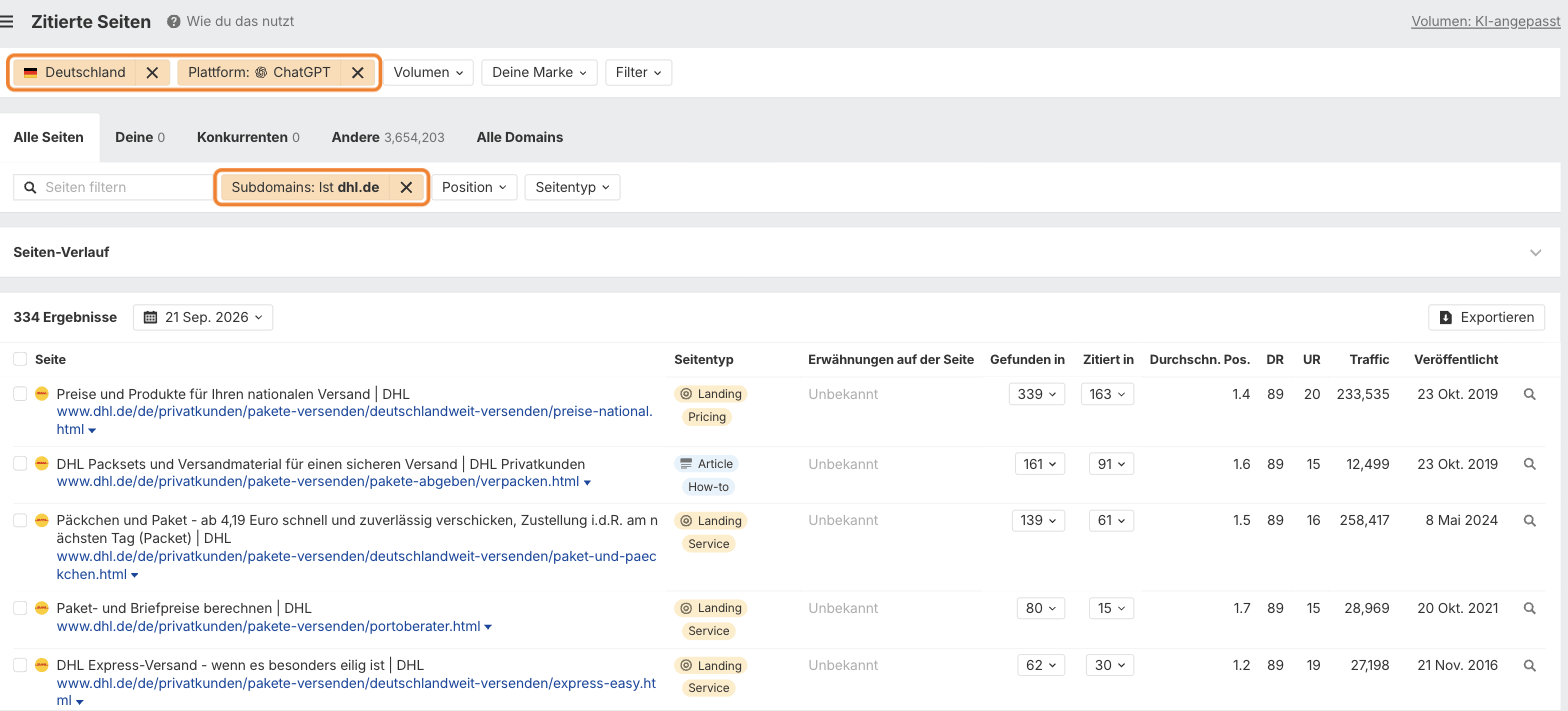Open the Deine Marke dropdown

tap(540, 72)
